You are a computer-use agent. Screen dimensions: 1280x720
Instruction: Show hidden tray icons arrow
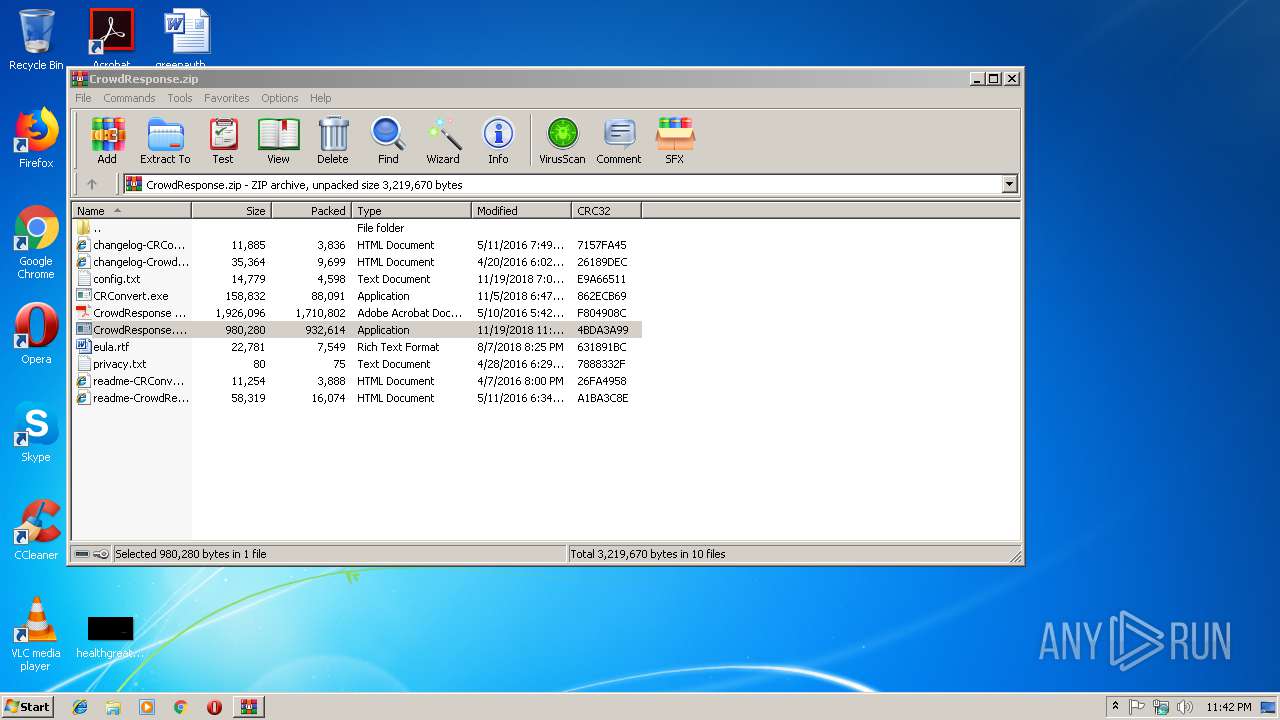tap(1115, 707)
